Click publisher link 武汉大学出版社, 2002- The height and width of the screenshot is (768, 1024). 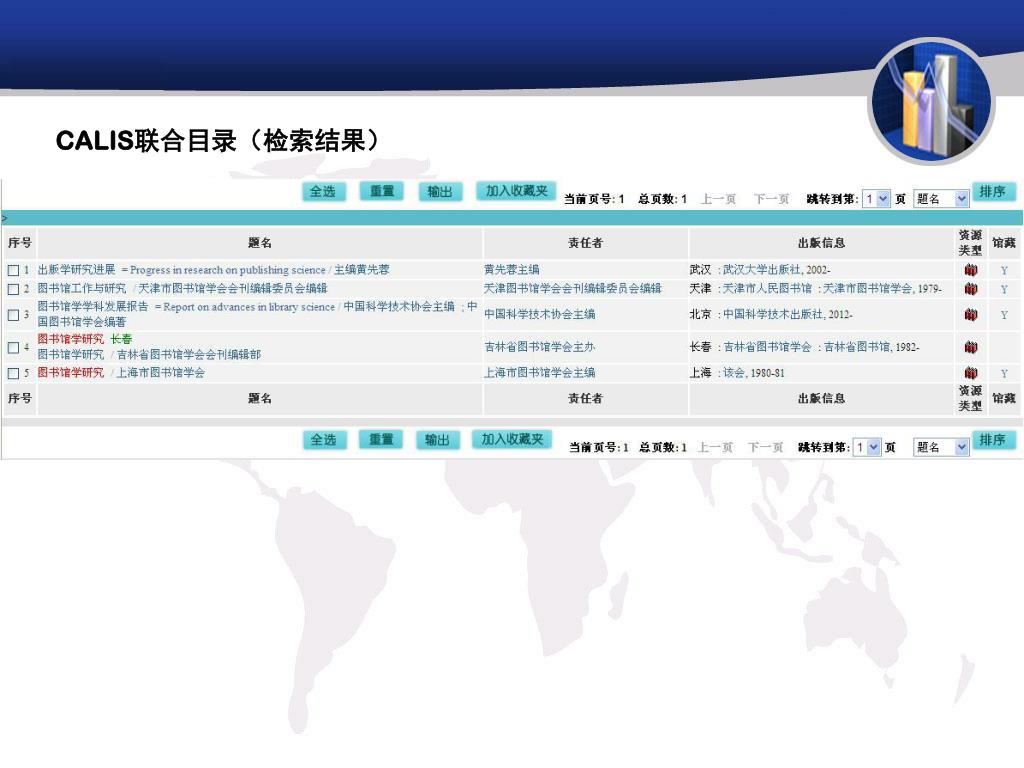point(776,270)
